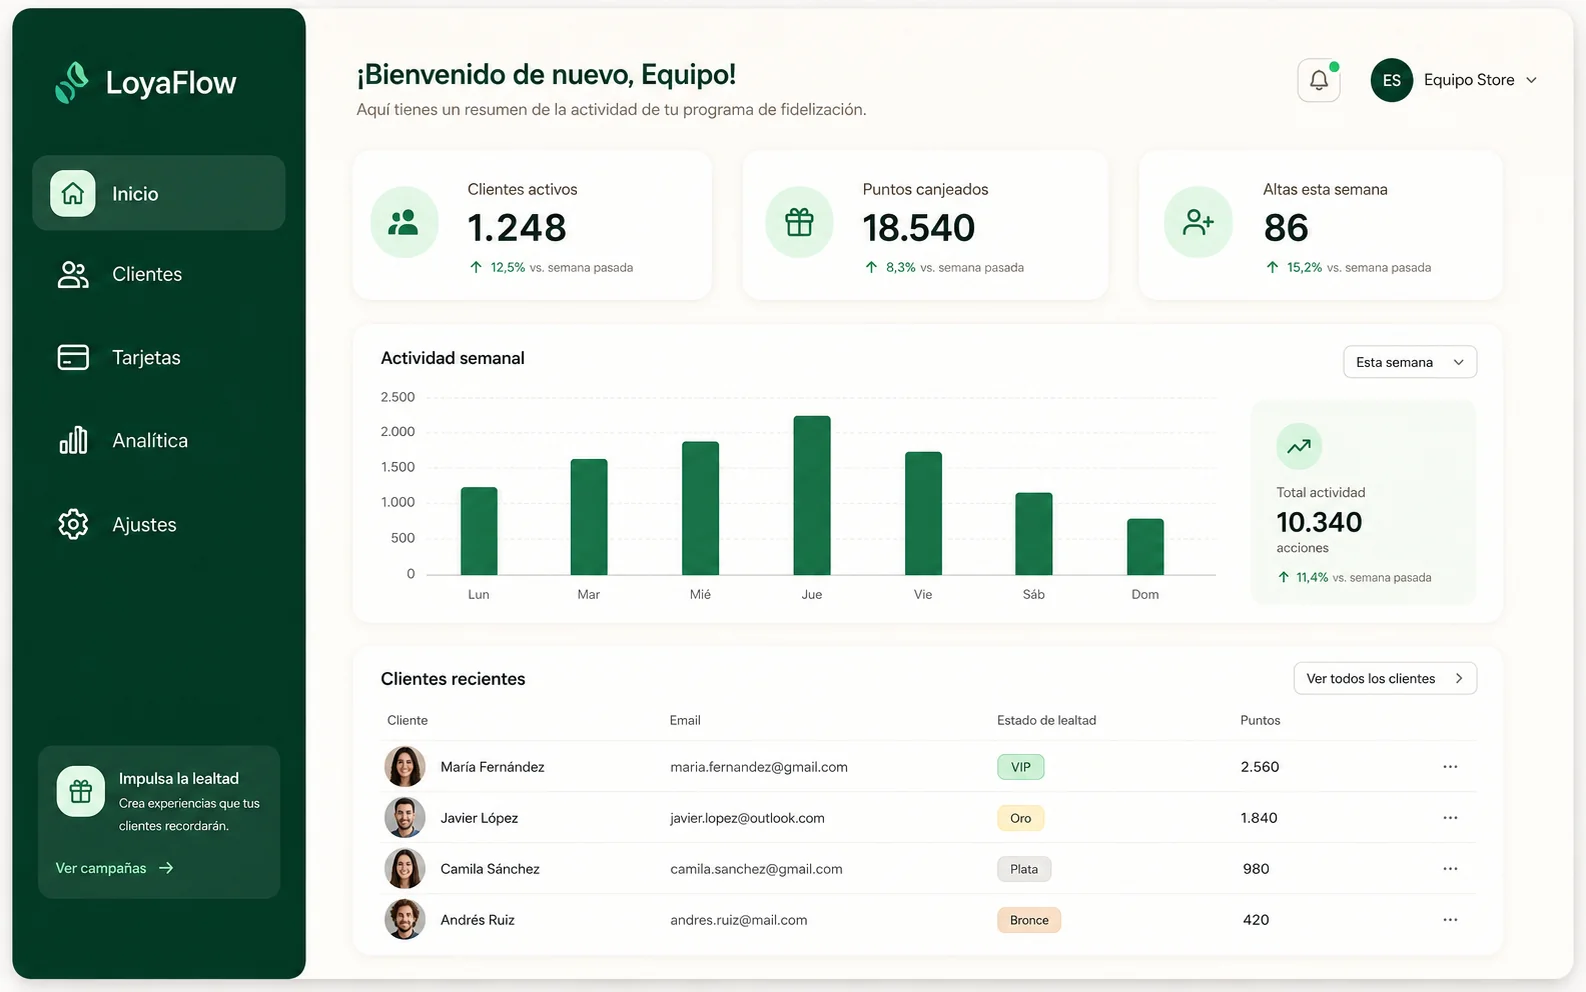The height and width of the screenshot is (992, 1586).
Task: Go to Inicio in the sidebar
Action: pyautogui.click(x=159, y=193)
